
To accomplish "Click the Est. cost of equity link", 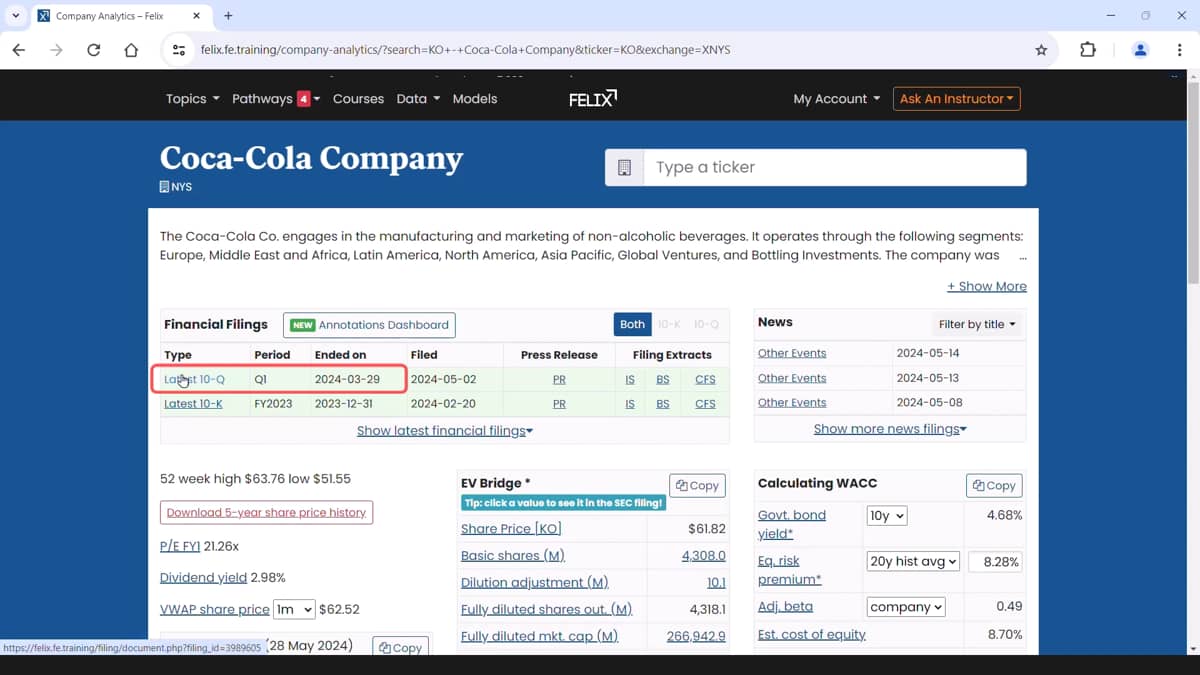I will [812, 635].
